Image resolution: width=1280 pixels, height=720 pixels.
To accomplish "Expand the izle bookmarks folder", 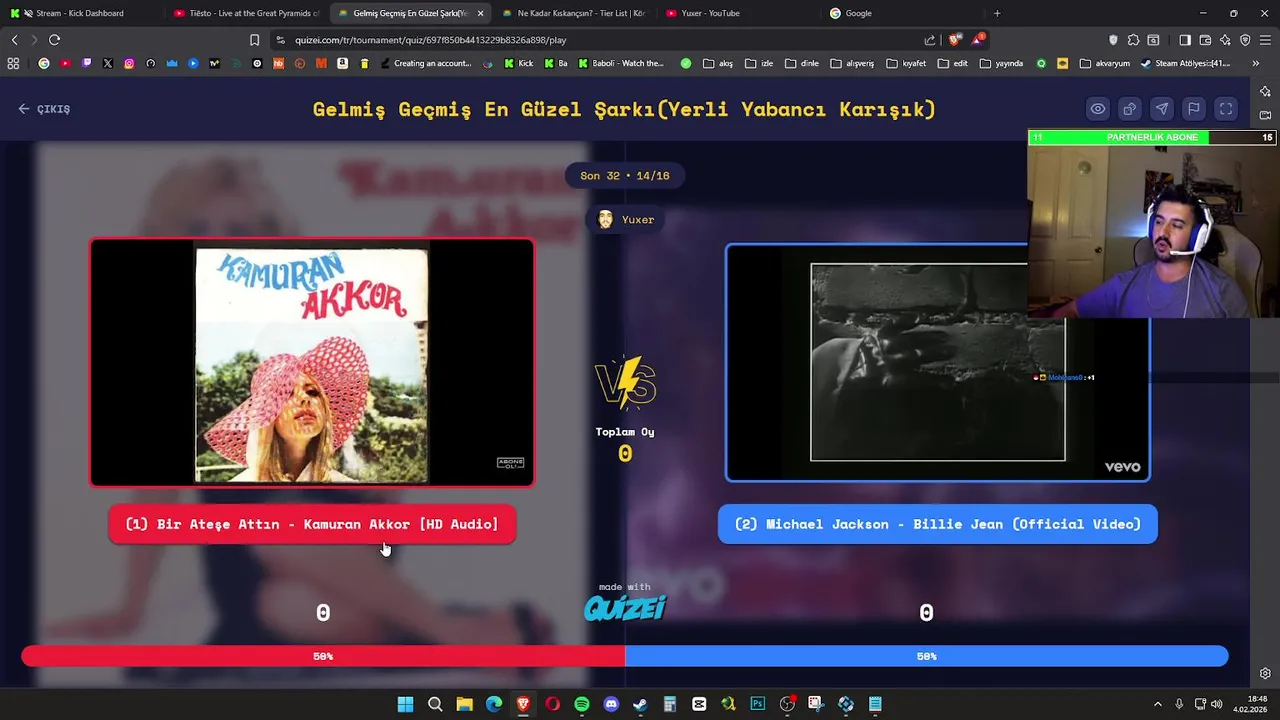I will (x=759, y=63).
